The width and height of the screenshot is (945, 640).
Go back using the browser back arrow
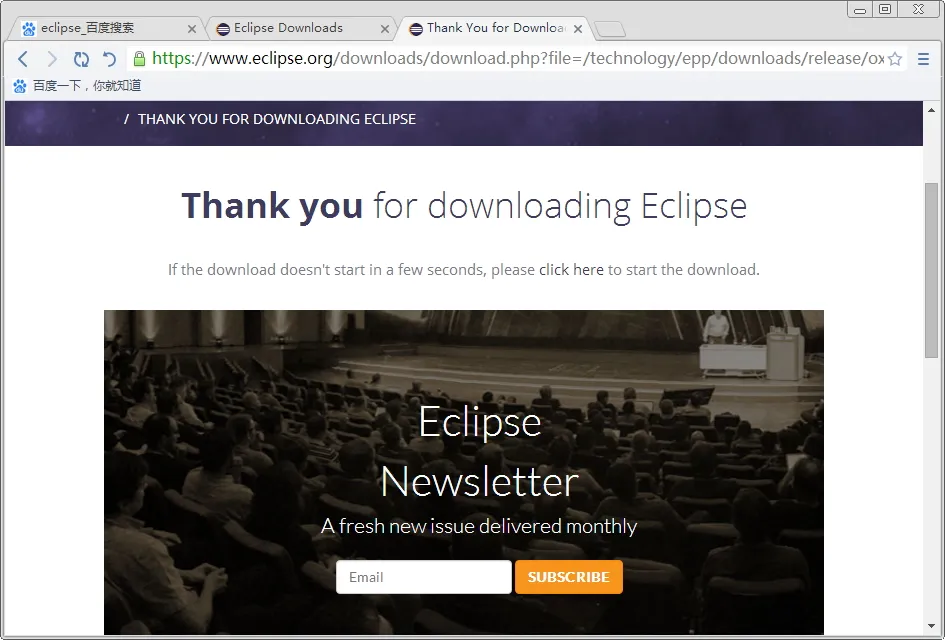23,59
